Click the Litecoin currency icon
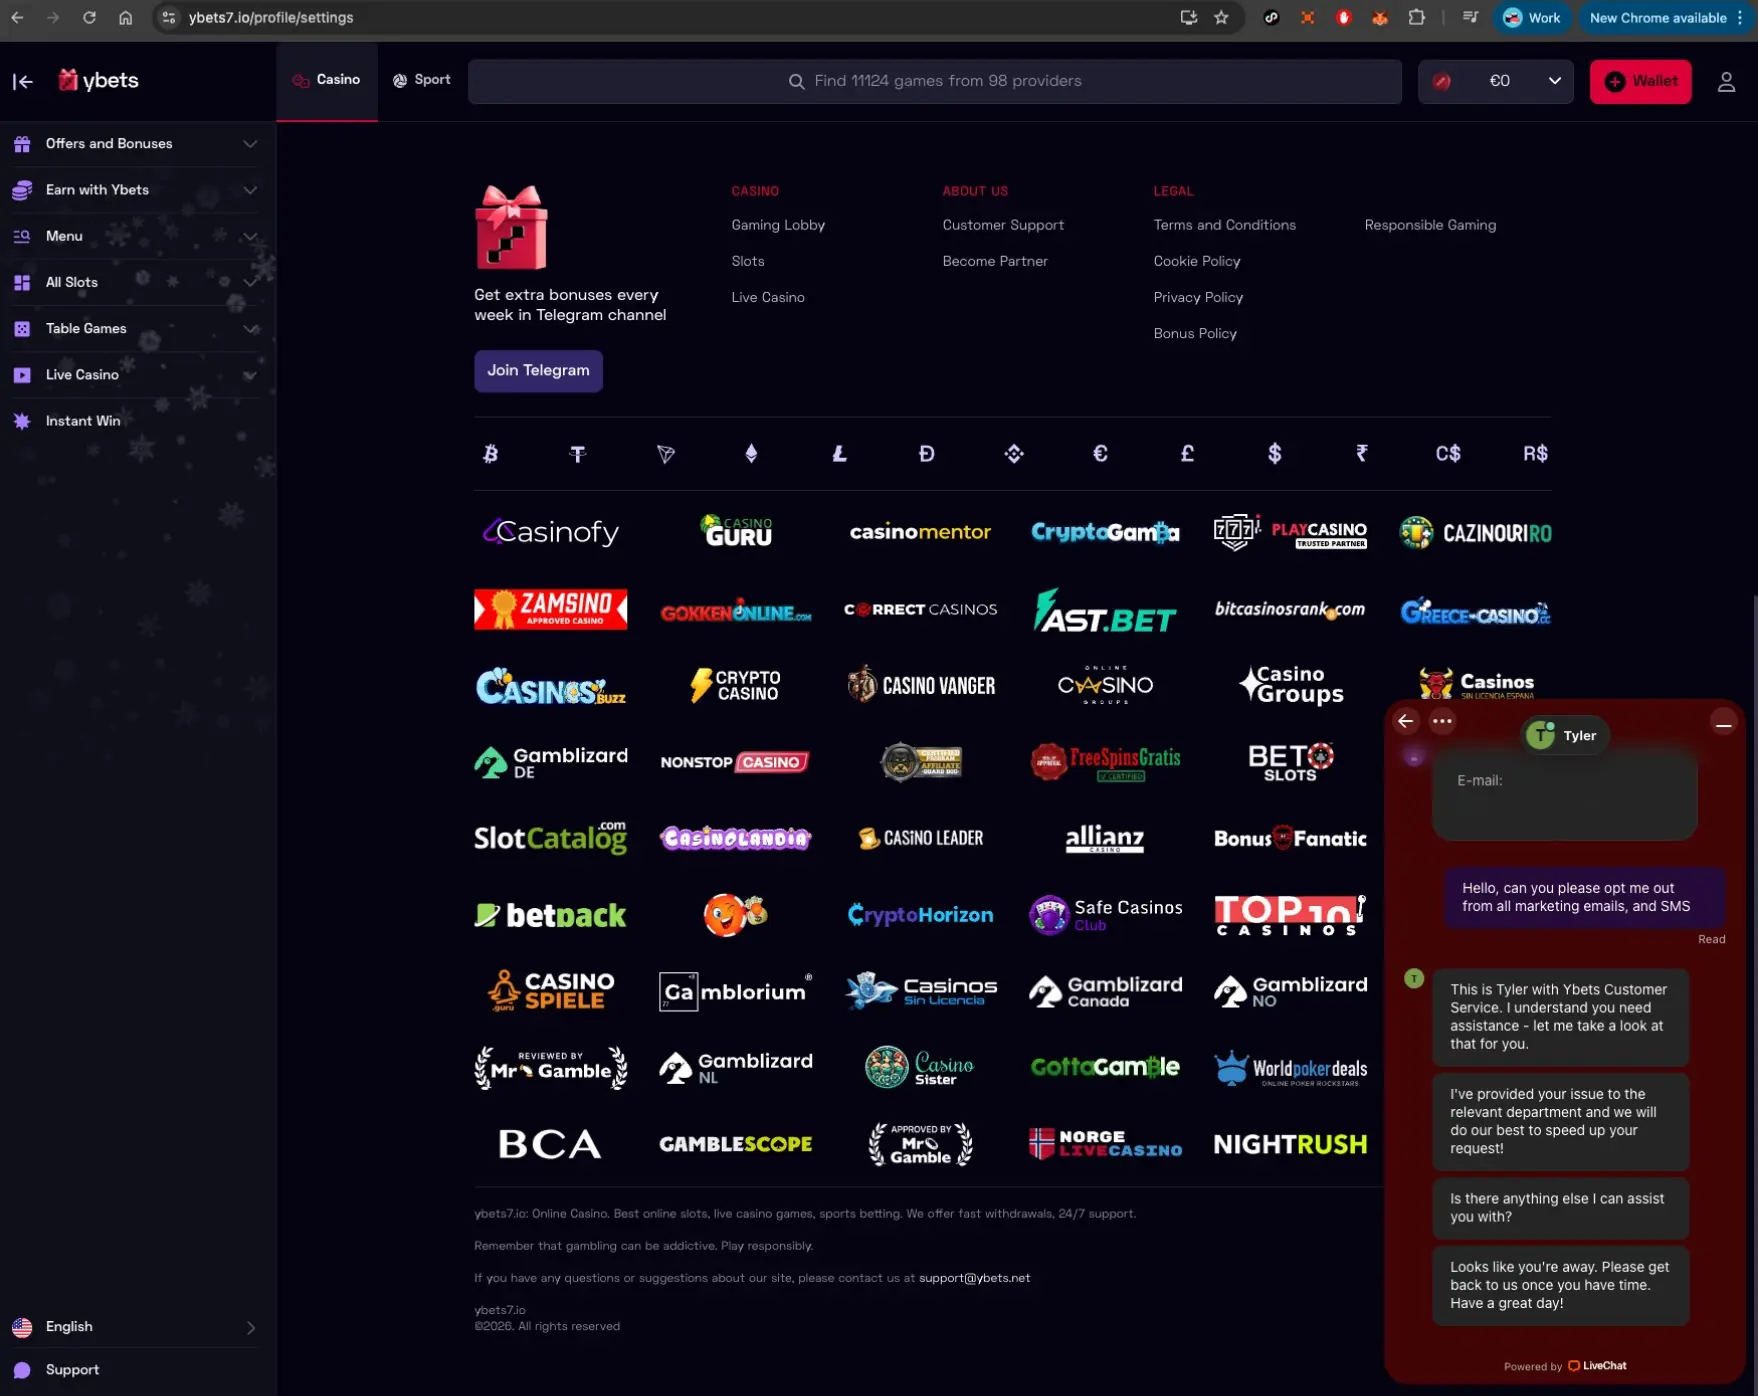The image size is (1758, 1396). pyautogui.click(x=839, y=454)
